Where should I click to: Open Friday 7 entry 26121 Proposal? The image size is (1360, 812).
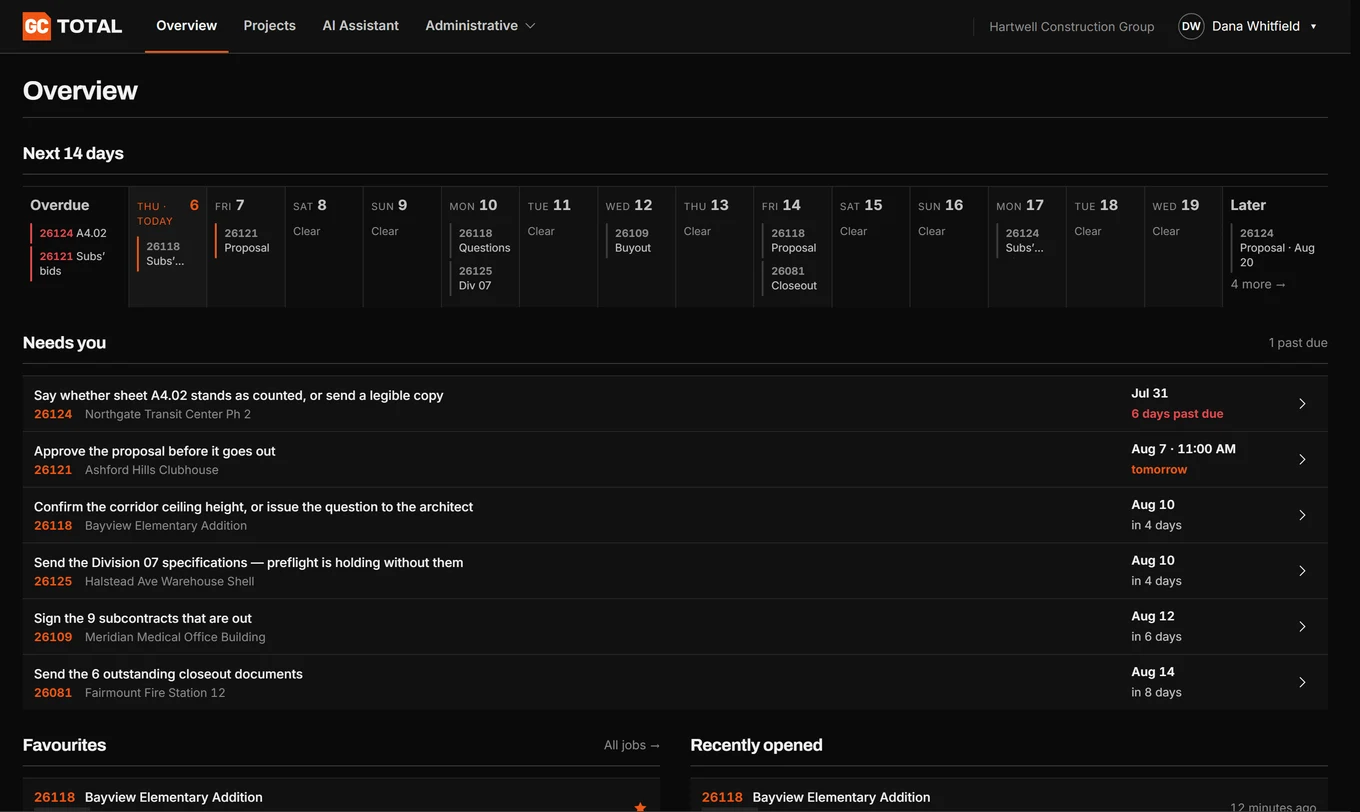(245, 240)
